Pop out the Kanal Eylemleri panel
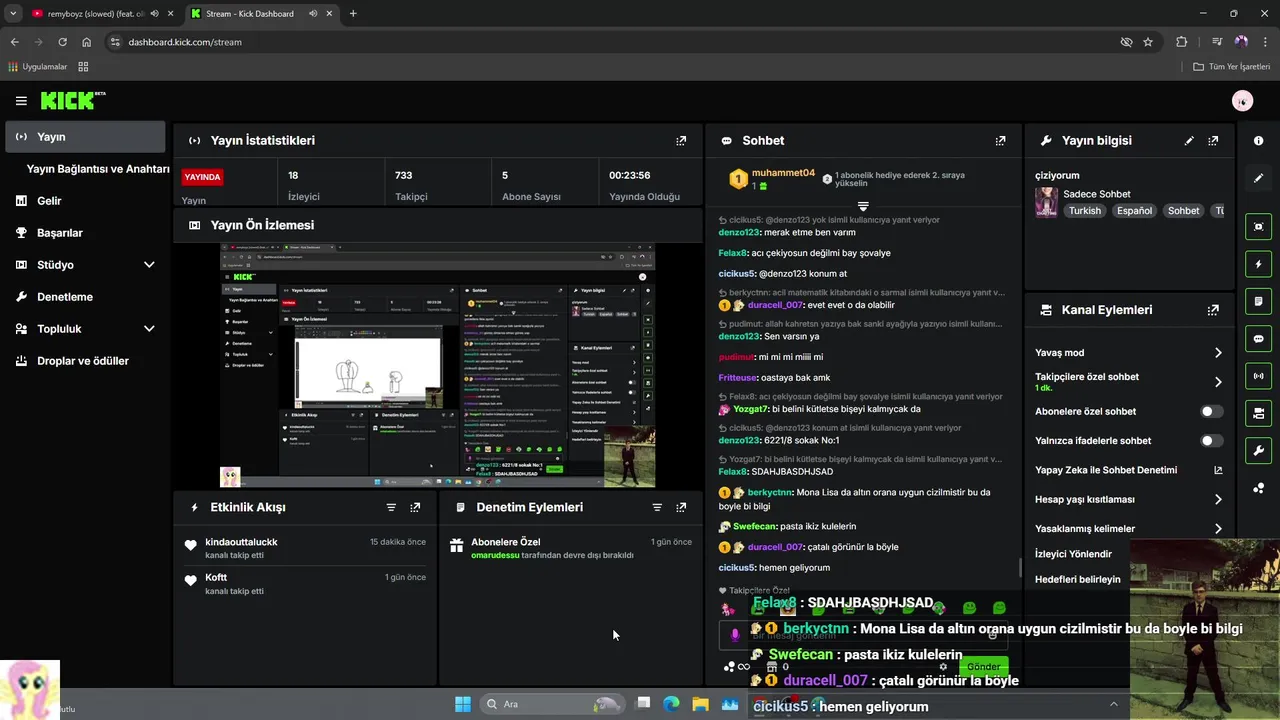 pyautogui.click(x=1213, y=310)
